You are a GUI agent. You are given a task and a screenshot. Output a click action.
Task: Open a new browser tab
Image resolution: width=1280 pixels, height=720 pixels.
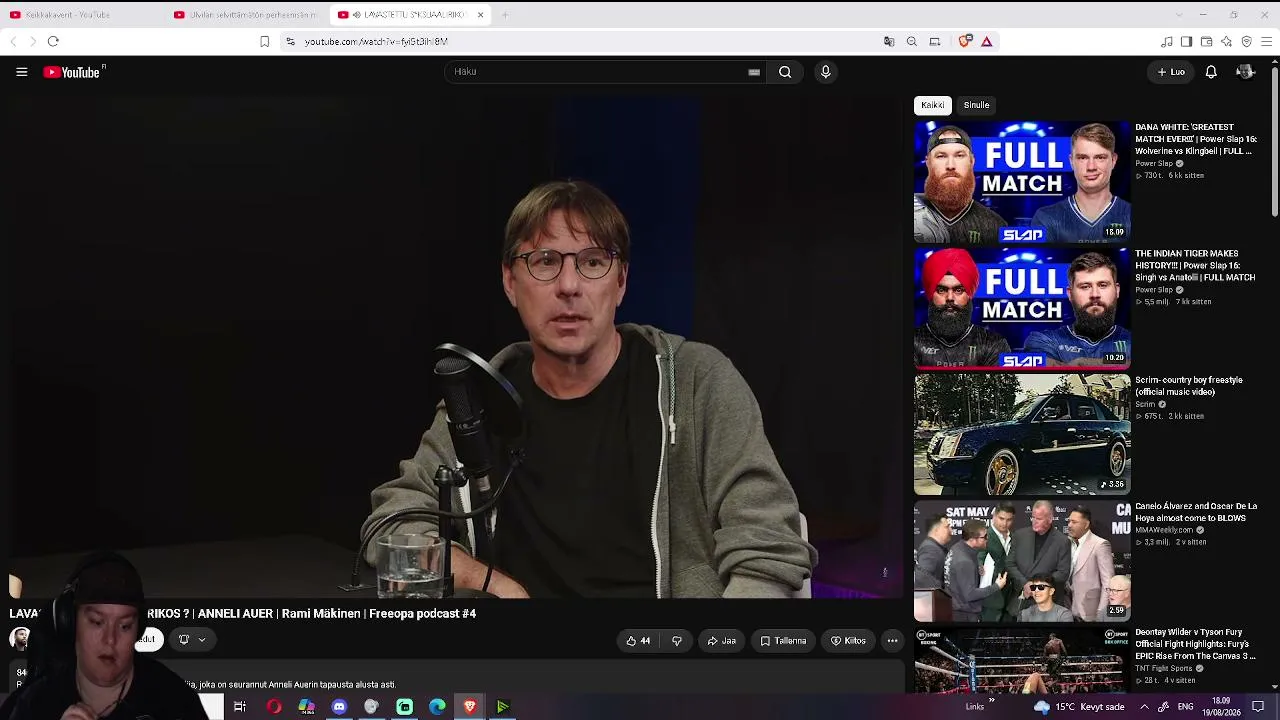click(x=505, y=15)
